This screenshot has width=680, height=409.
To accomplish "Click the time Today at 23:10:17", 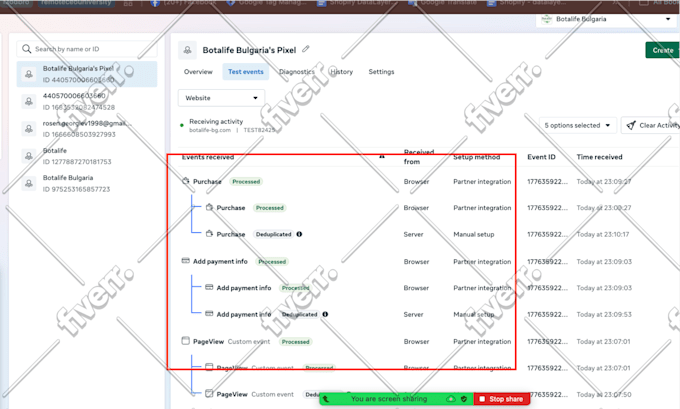I will tap(603, 234).
